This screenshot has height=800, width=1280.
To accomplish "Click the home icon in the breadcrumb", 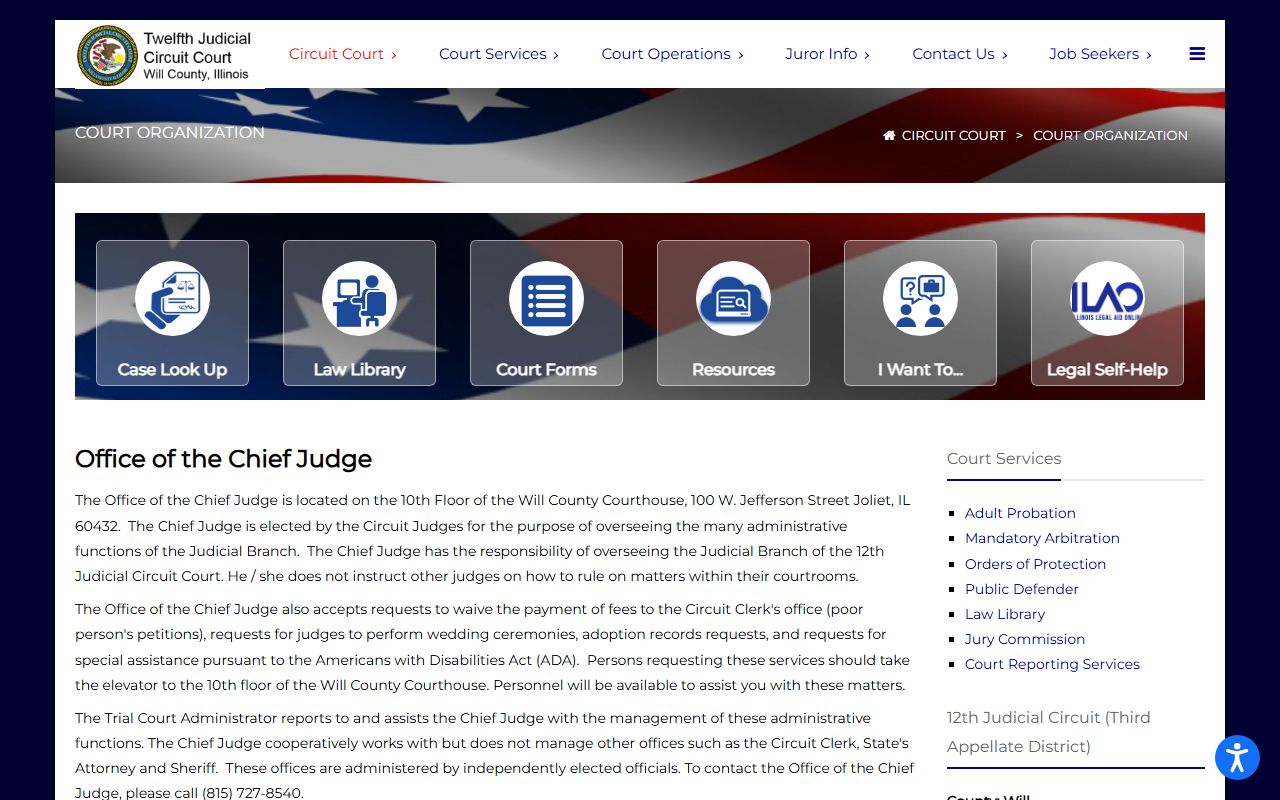I will (x=889, y=135).
